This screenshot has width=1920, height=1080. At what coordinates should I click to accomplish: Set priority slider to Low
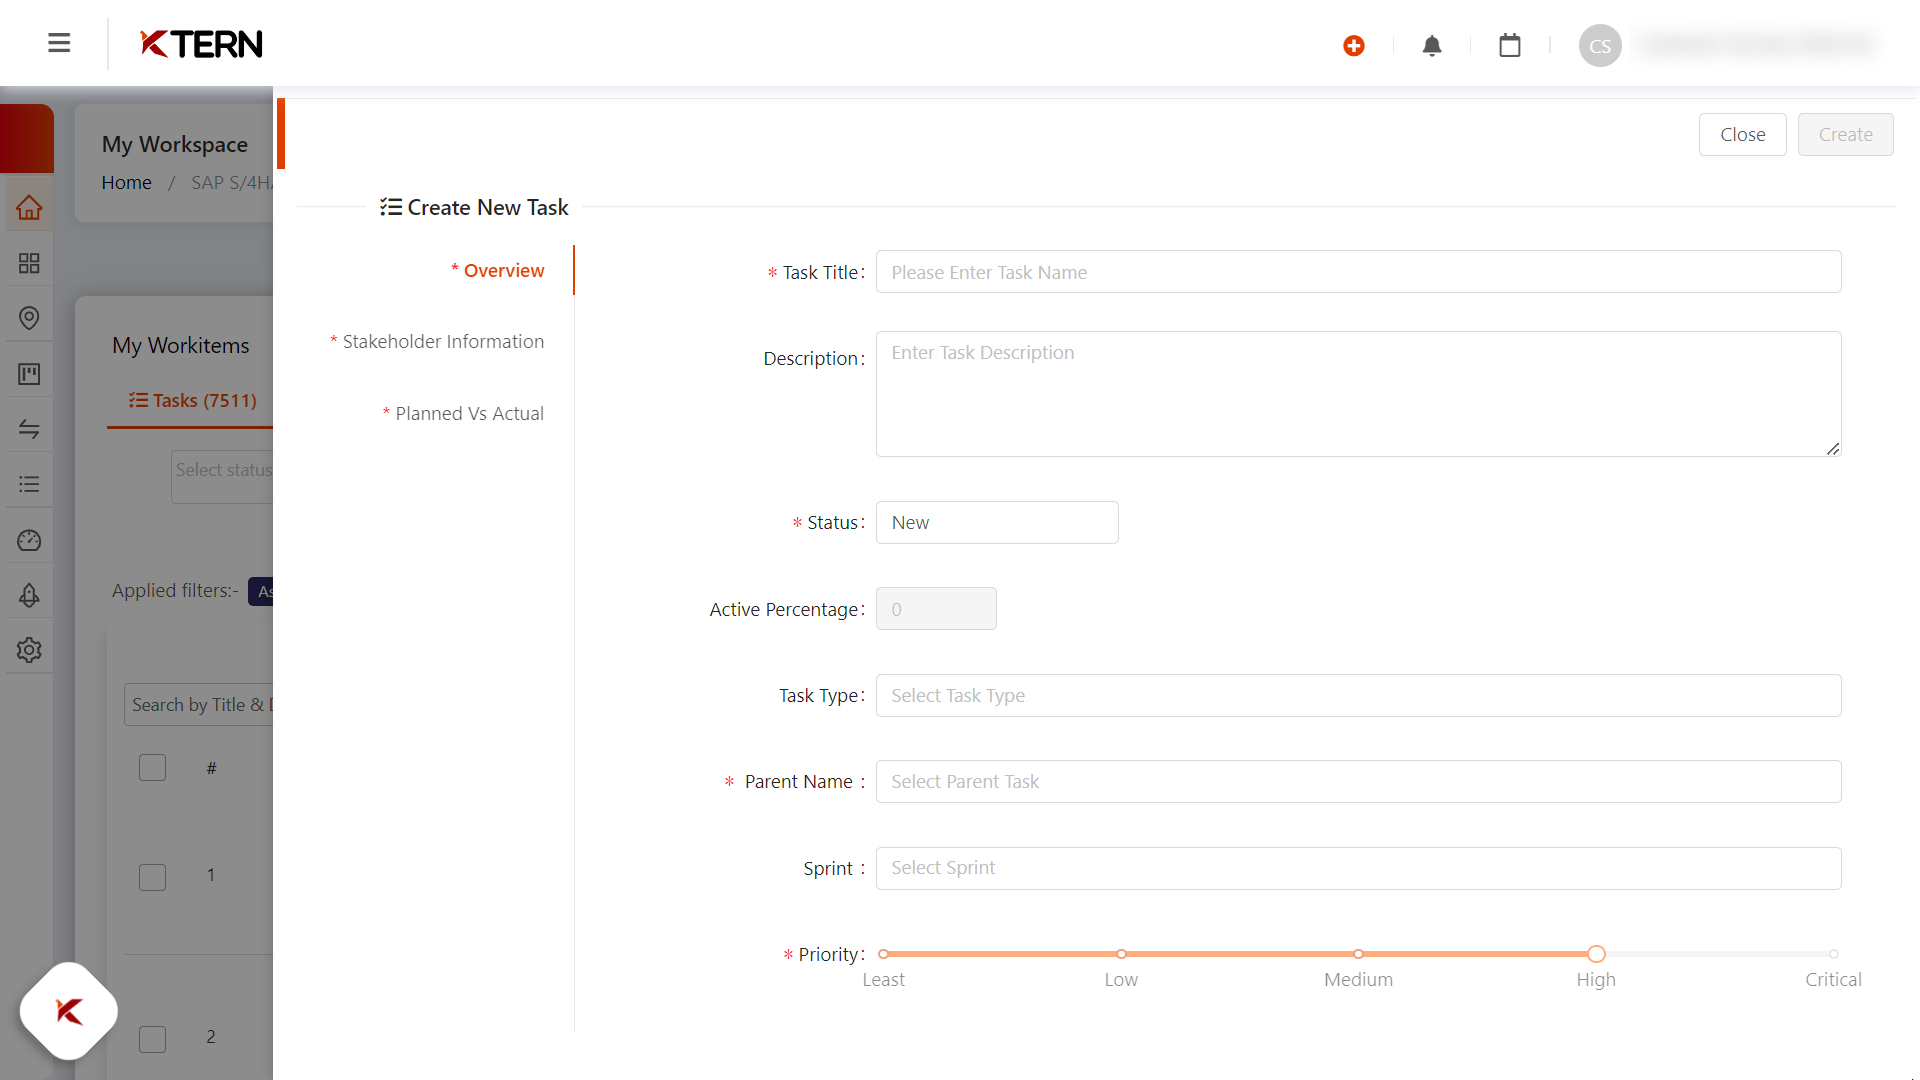tap(1121, 954)
